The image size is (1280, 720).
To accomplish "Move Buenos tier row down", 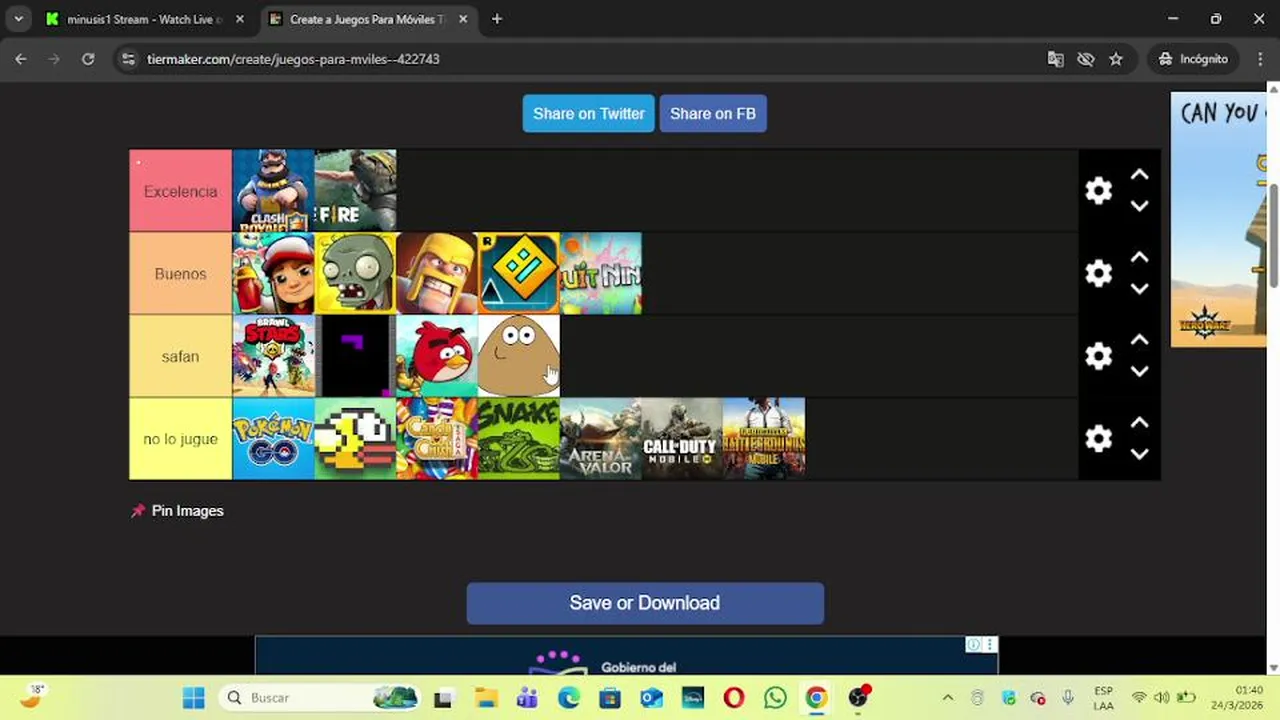I will 1139,289.
